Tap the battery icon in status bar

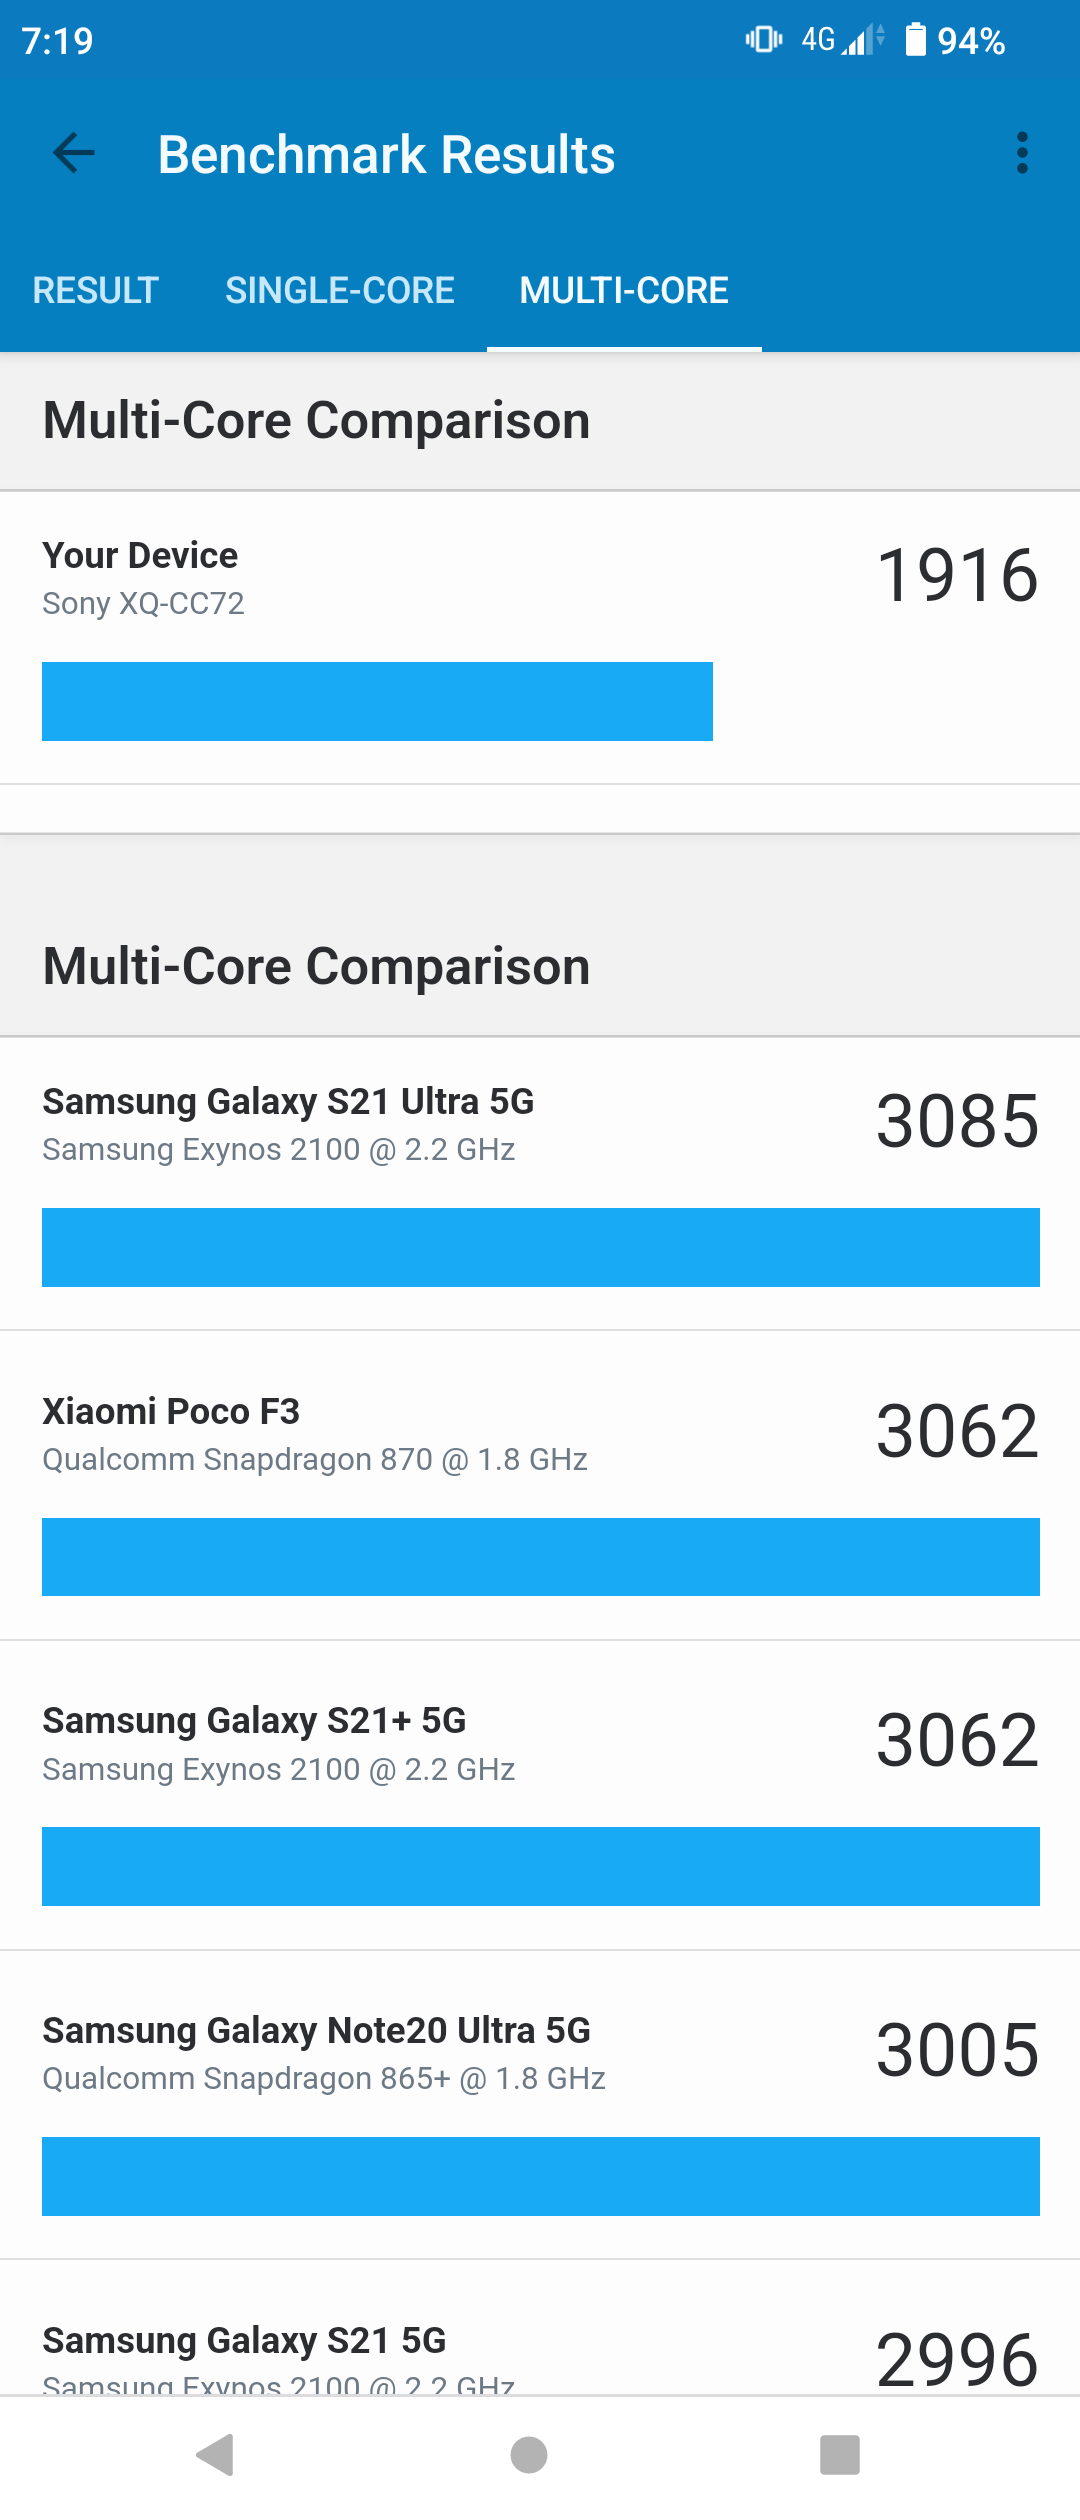pyautogui.click(x=915, y=40)
